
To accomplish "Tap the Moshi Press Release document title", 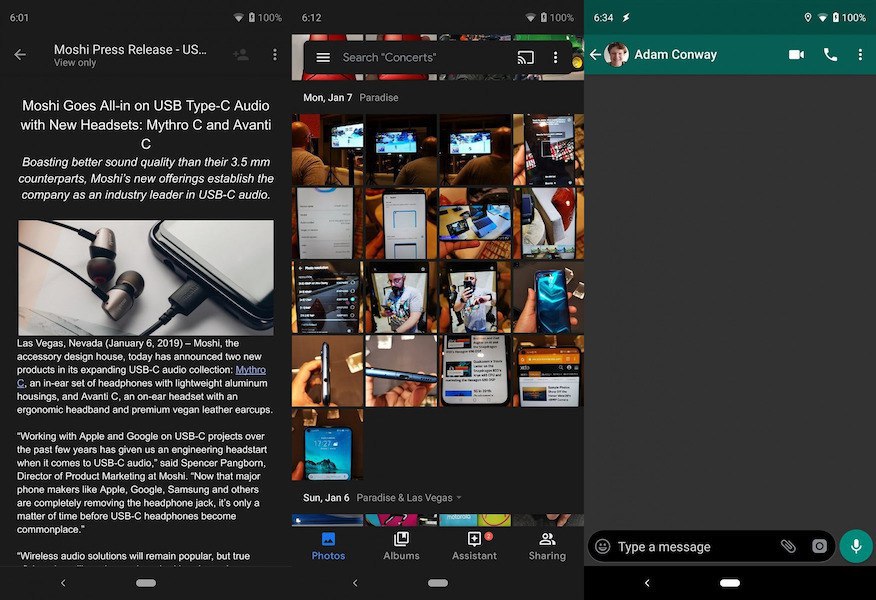I will pyautogui.click(x=130, y=49).
